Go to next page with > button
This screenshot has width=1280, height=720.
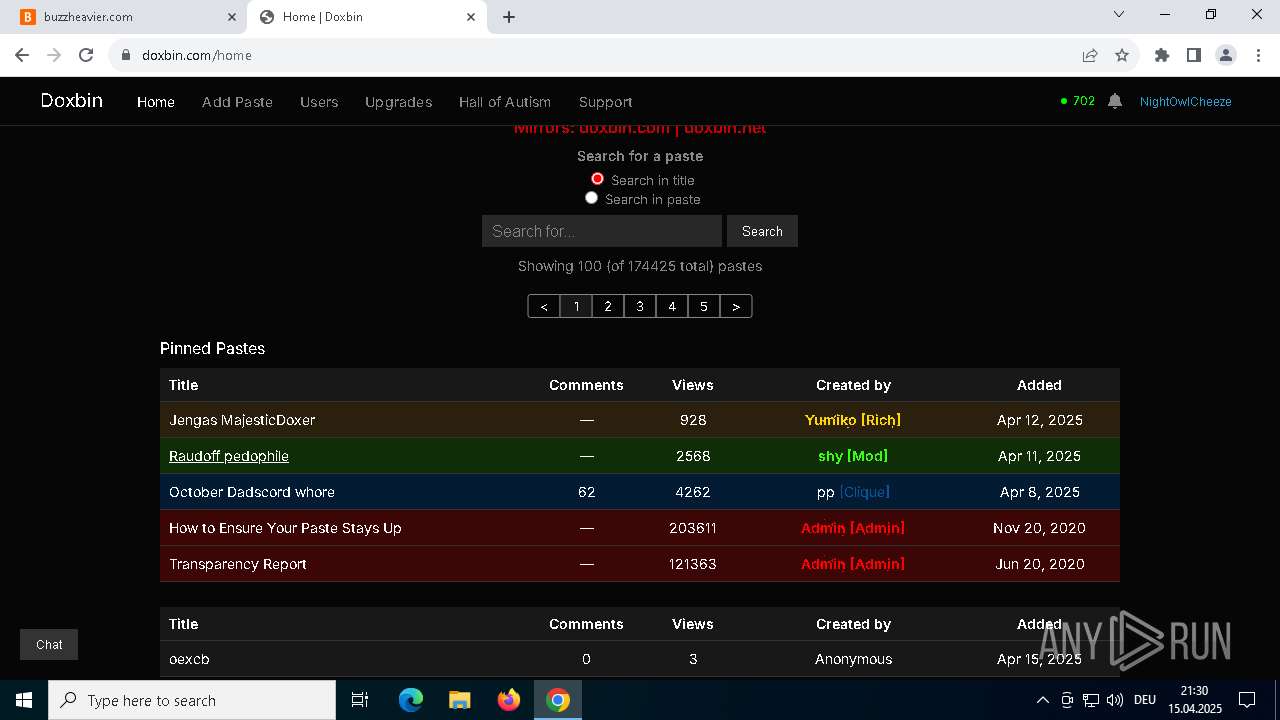pyautogui.click(x=736, y=306)
